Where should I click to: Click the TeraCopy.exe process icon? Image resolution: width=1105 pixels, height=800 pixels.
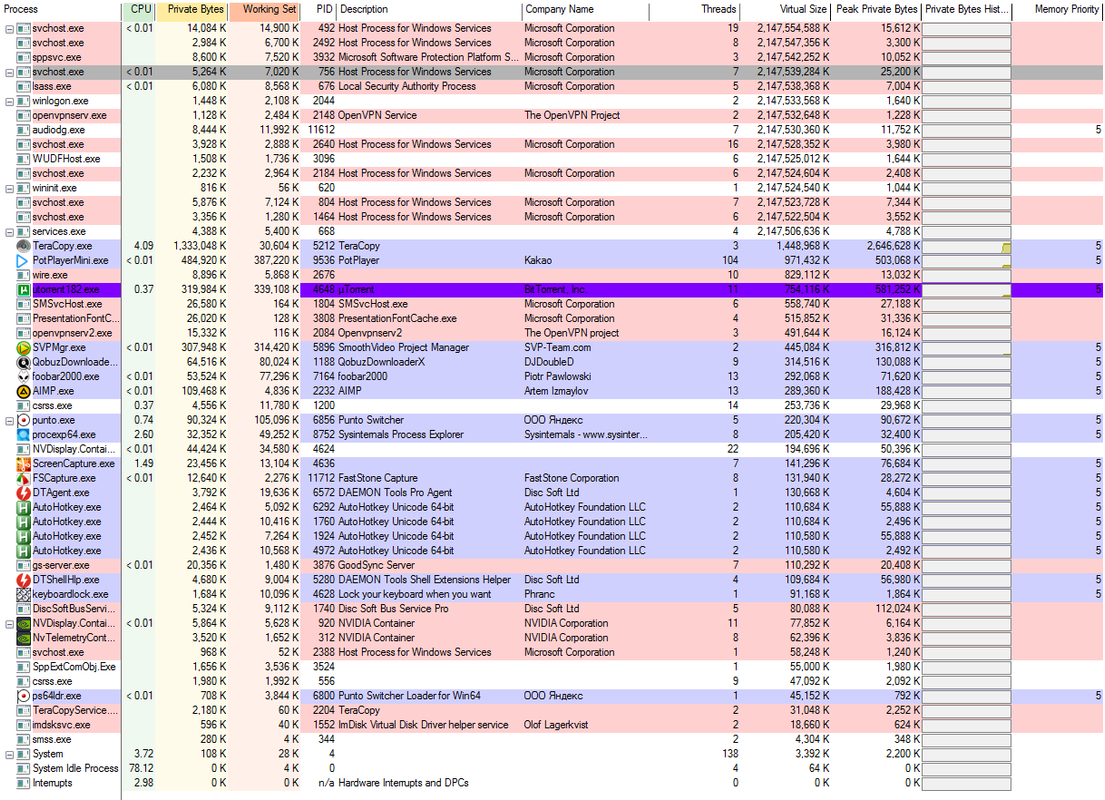point(23,246)
